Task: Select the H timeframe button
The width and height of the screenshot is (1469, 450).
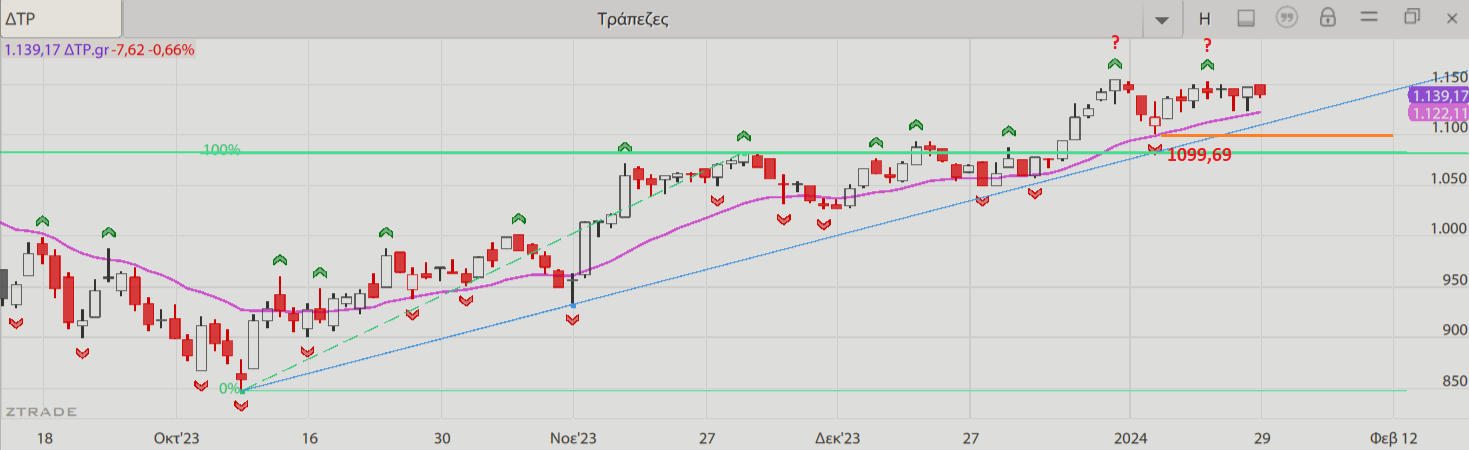Action: pyautogui.click(x=1205, y=18)
